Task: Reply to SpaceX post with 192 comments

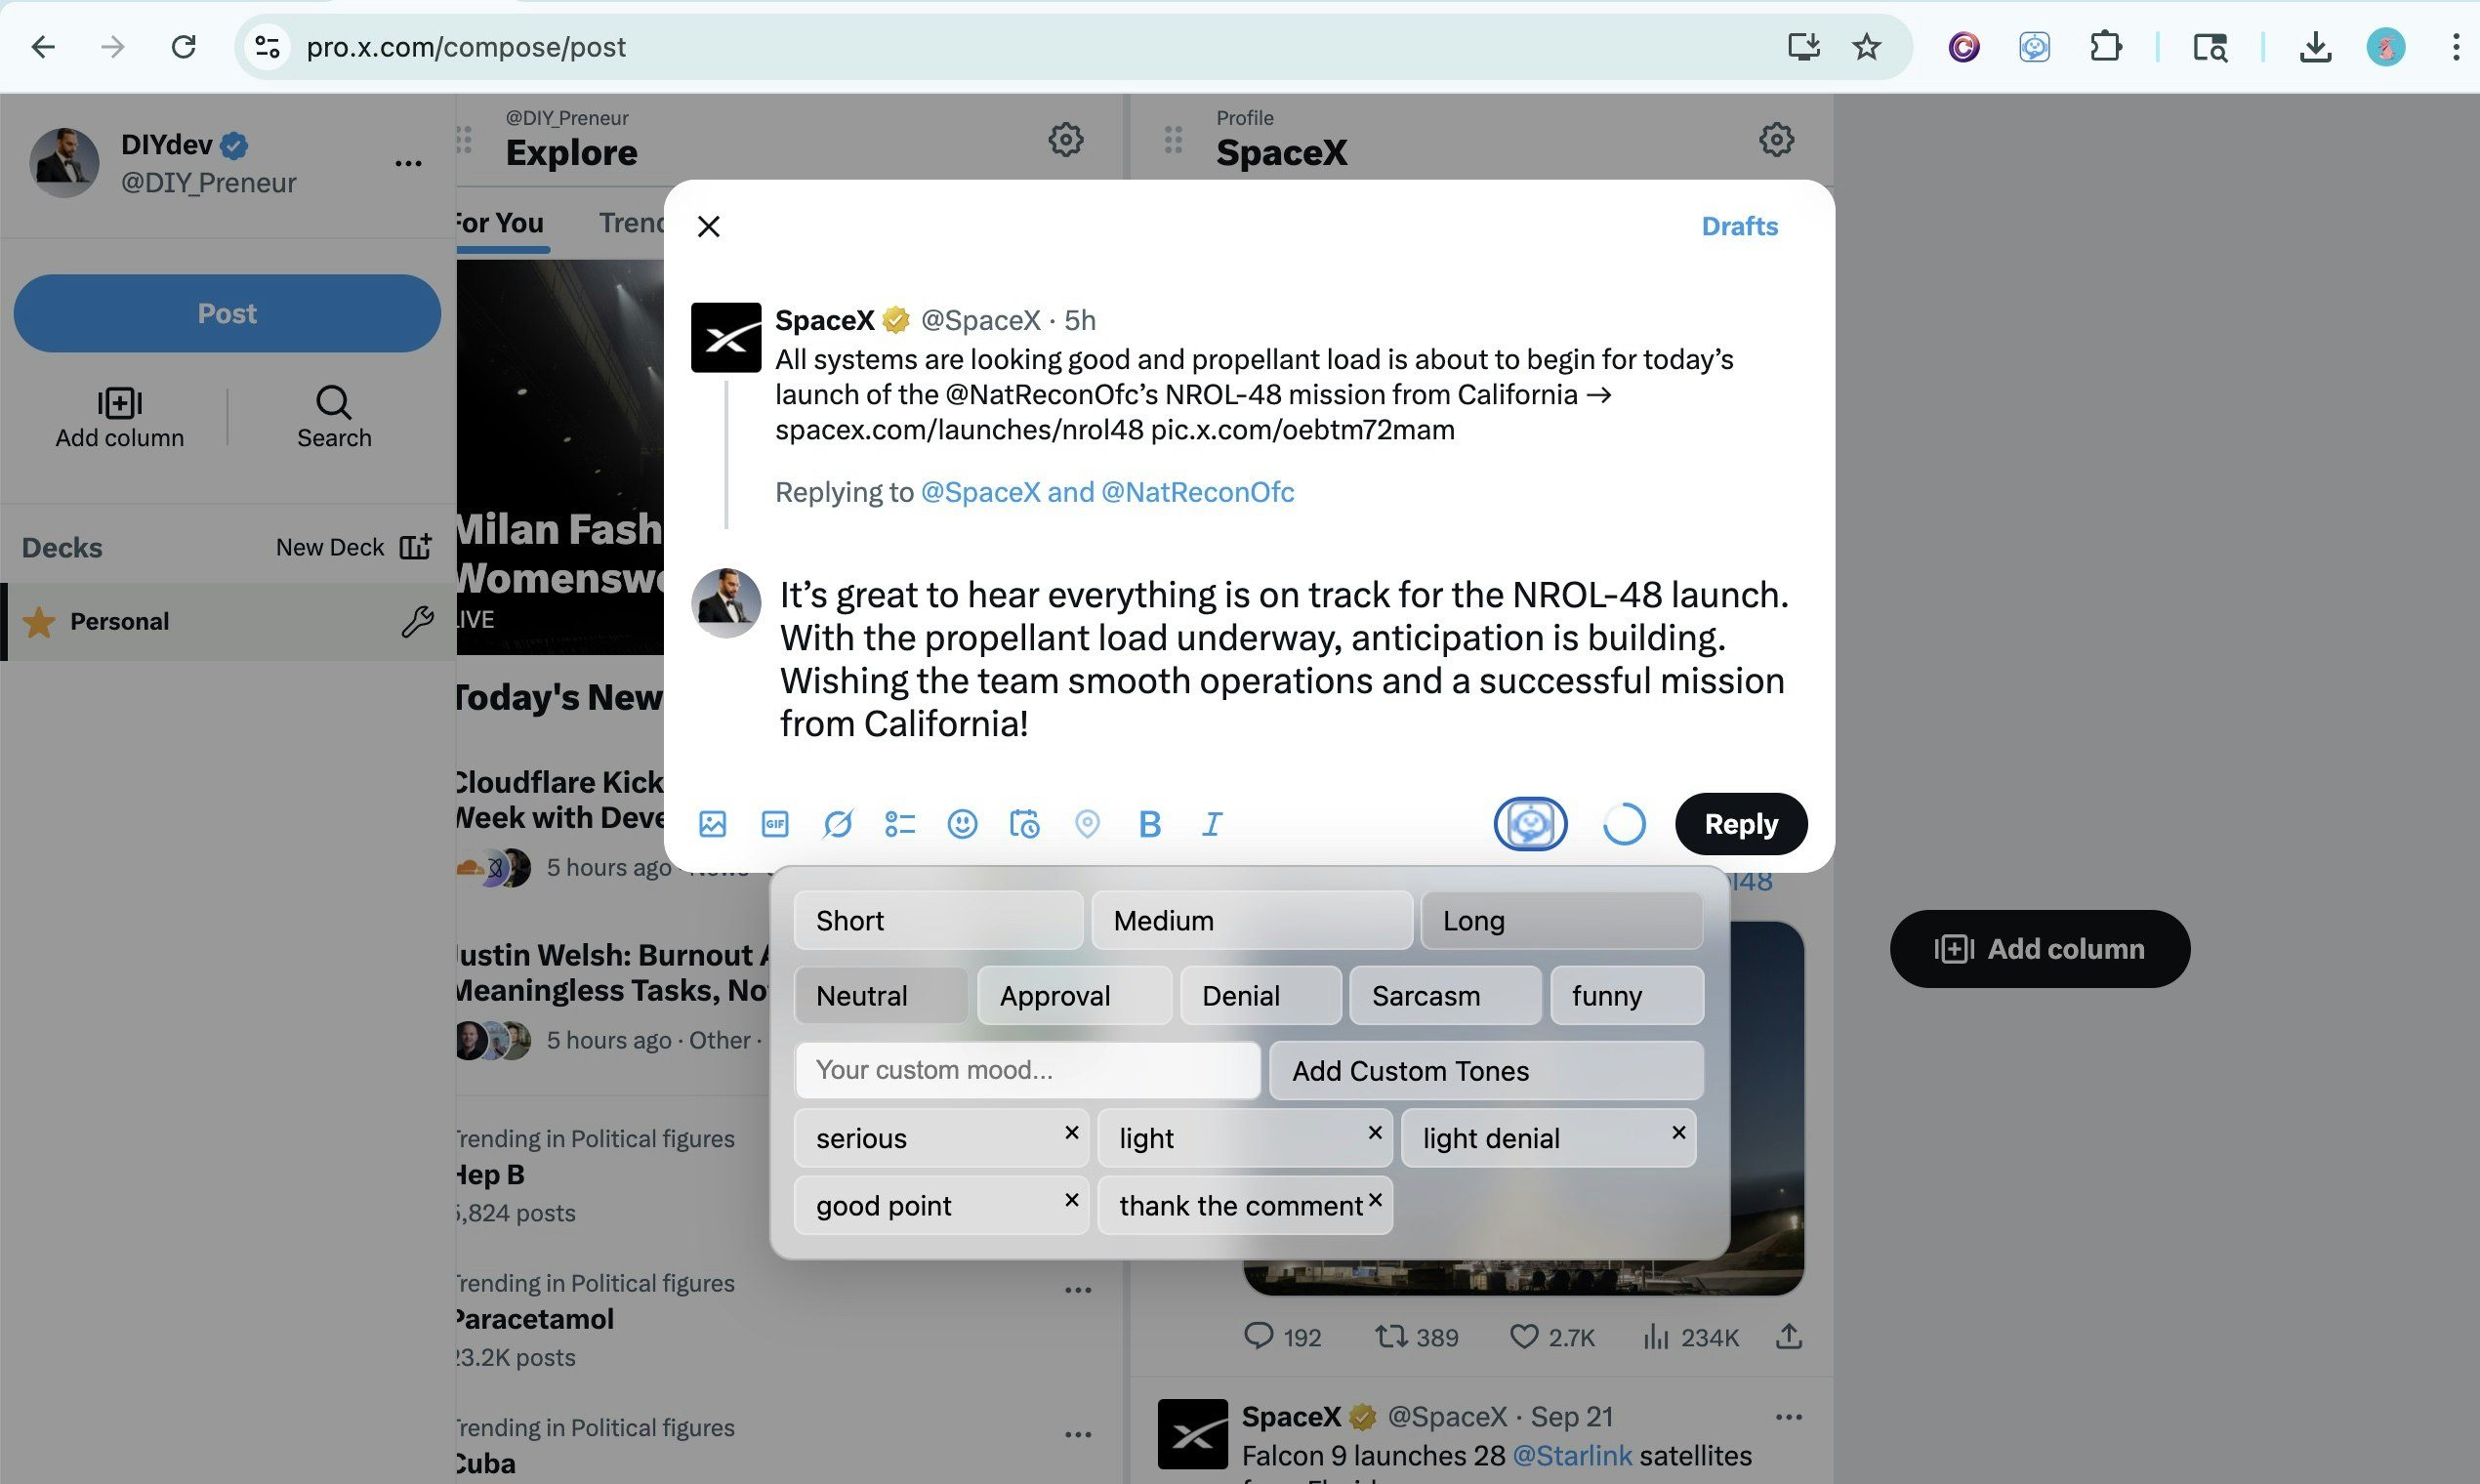Action: tap(1281, 1337)
